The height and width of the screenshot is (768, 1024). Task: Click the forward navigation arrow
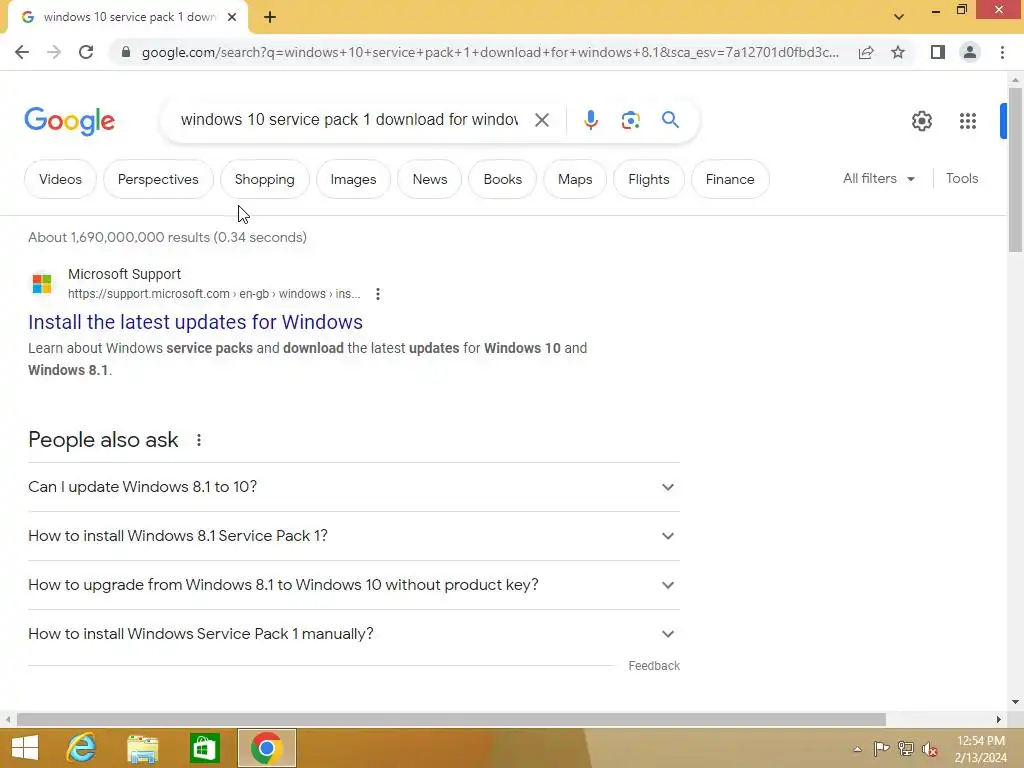pos(54,52)
